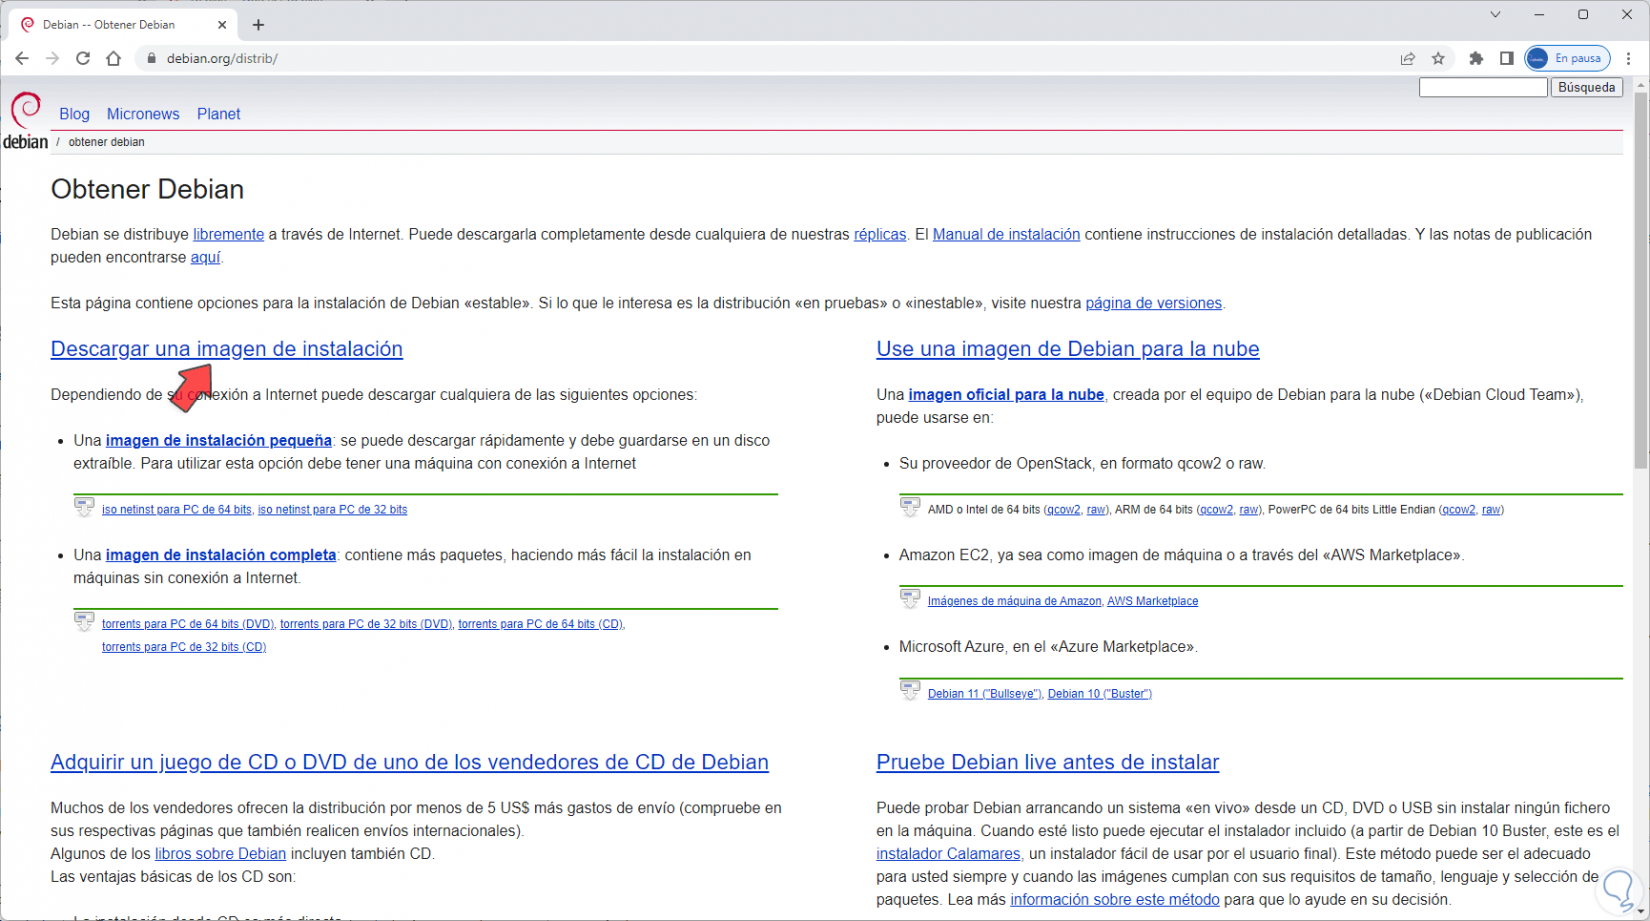Open the tab search chevron in title bar
This screenshot has height=921, width=1650.
click(1495, 15)
